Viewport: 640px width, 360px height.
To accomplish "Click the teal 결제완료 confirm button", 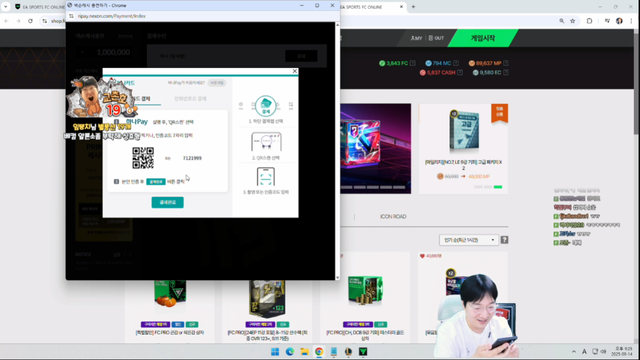I will (x=167, y=202).
